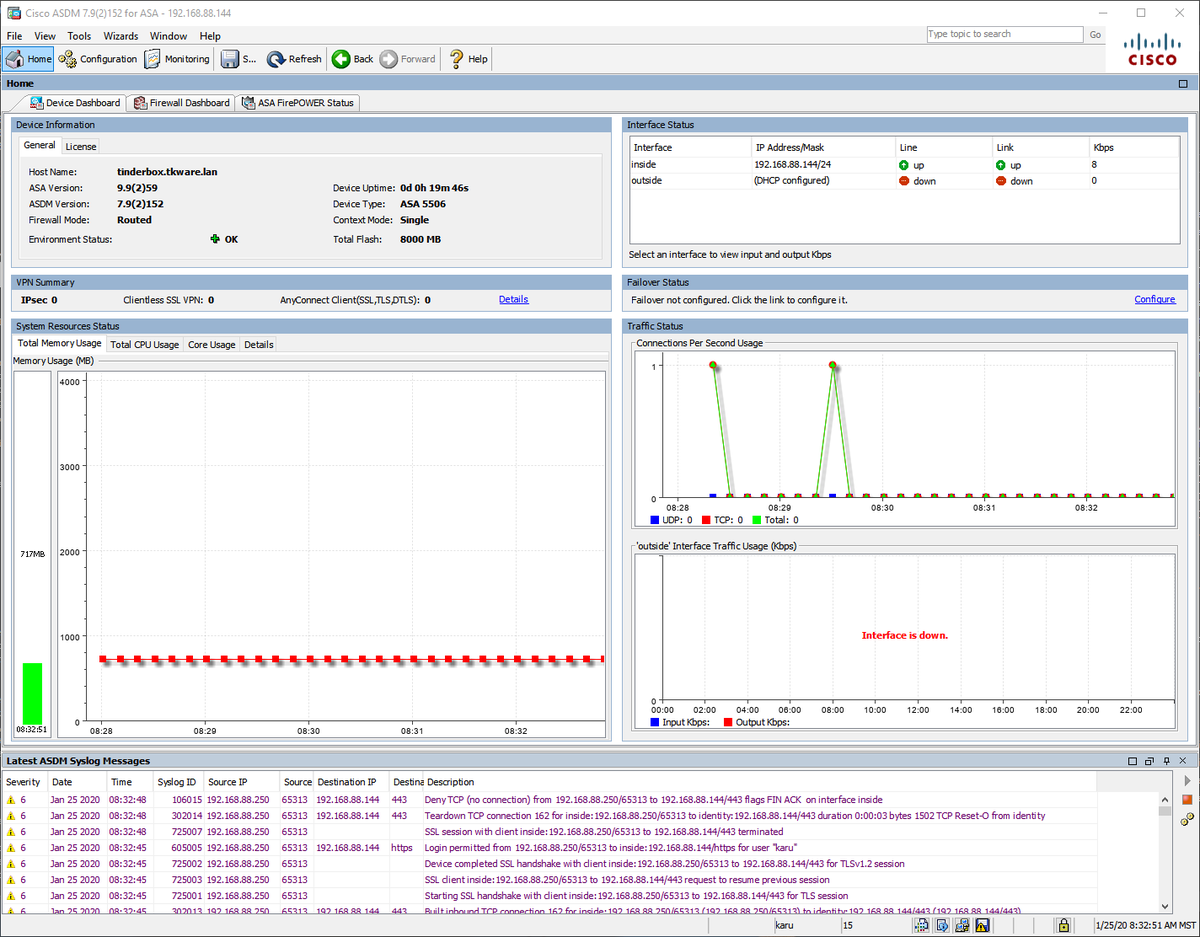The image size is (1200, 937).
Task: Click red down icon in outside Link column
Action: pos(1000,181)
